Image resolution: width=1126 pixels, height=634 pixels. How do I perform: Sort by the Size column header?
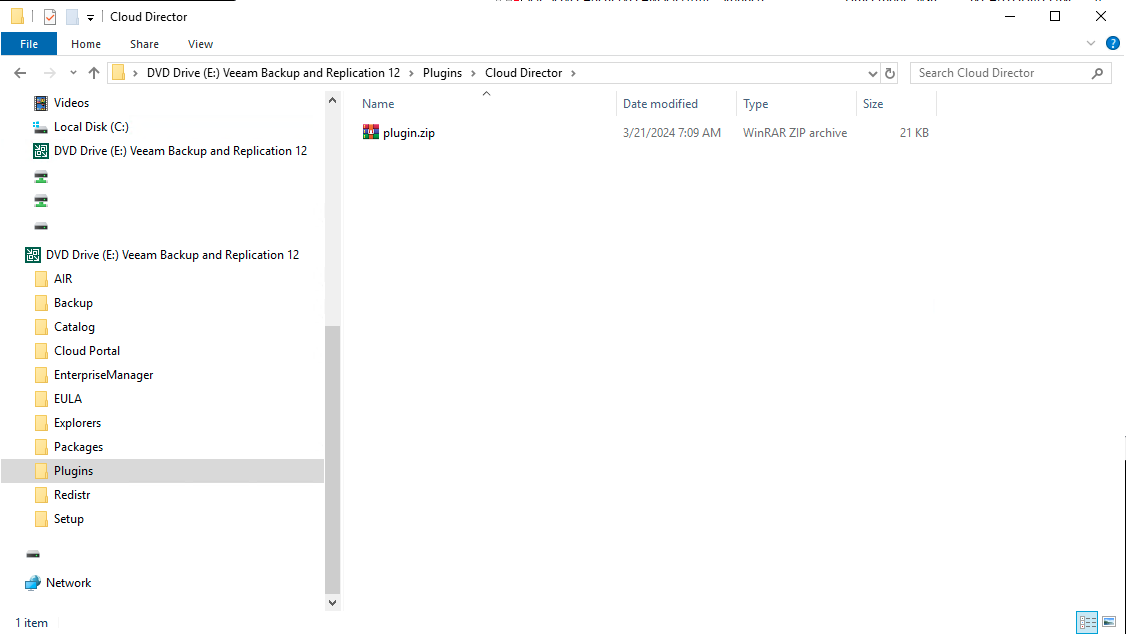coord(873,103)
